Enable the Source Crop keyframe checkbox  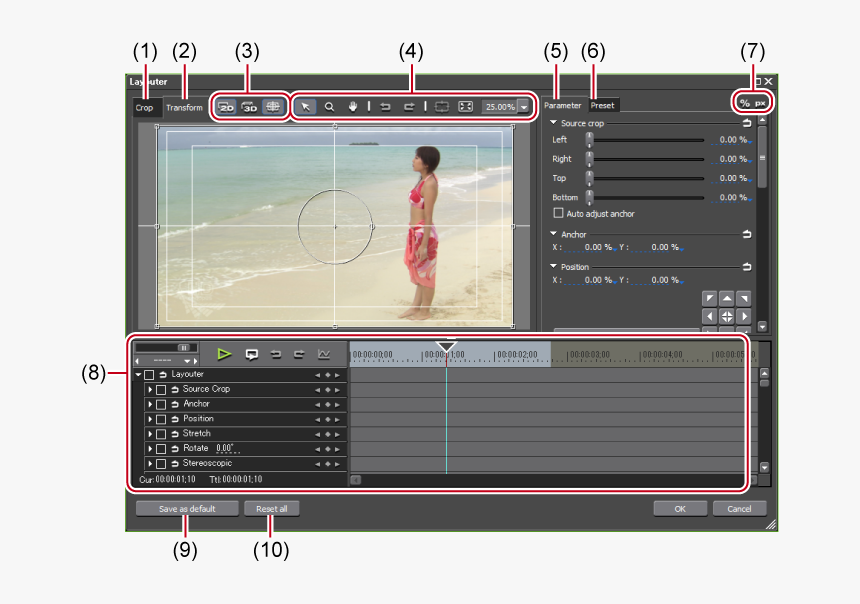161,390
